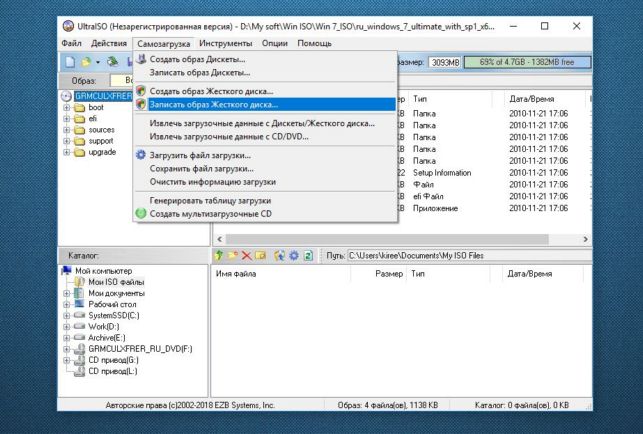Click the Open image folder icon
Screen dimensions: 643x434
[x=86, y=62]
